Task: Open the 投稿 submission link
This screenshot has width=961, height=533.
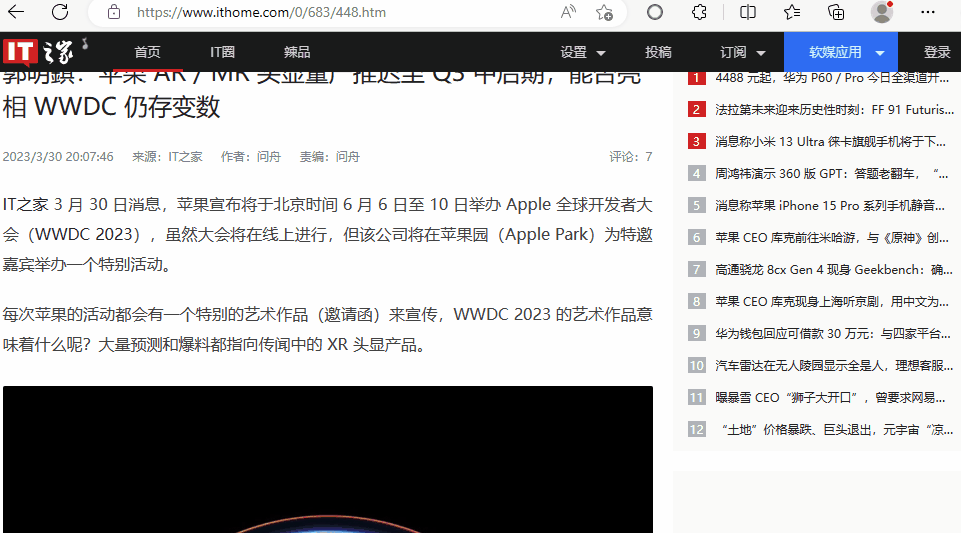Action: (x=658, y=52)
